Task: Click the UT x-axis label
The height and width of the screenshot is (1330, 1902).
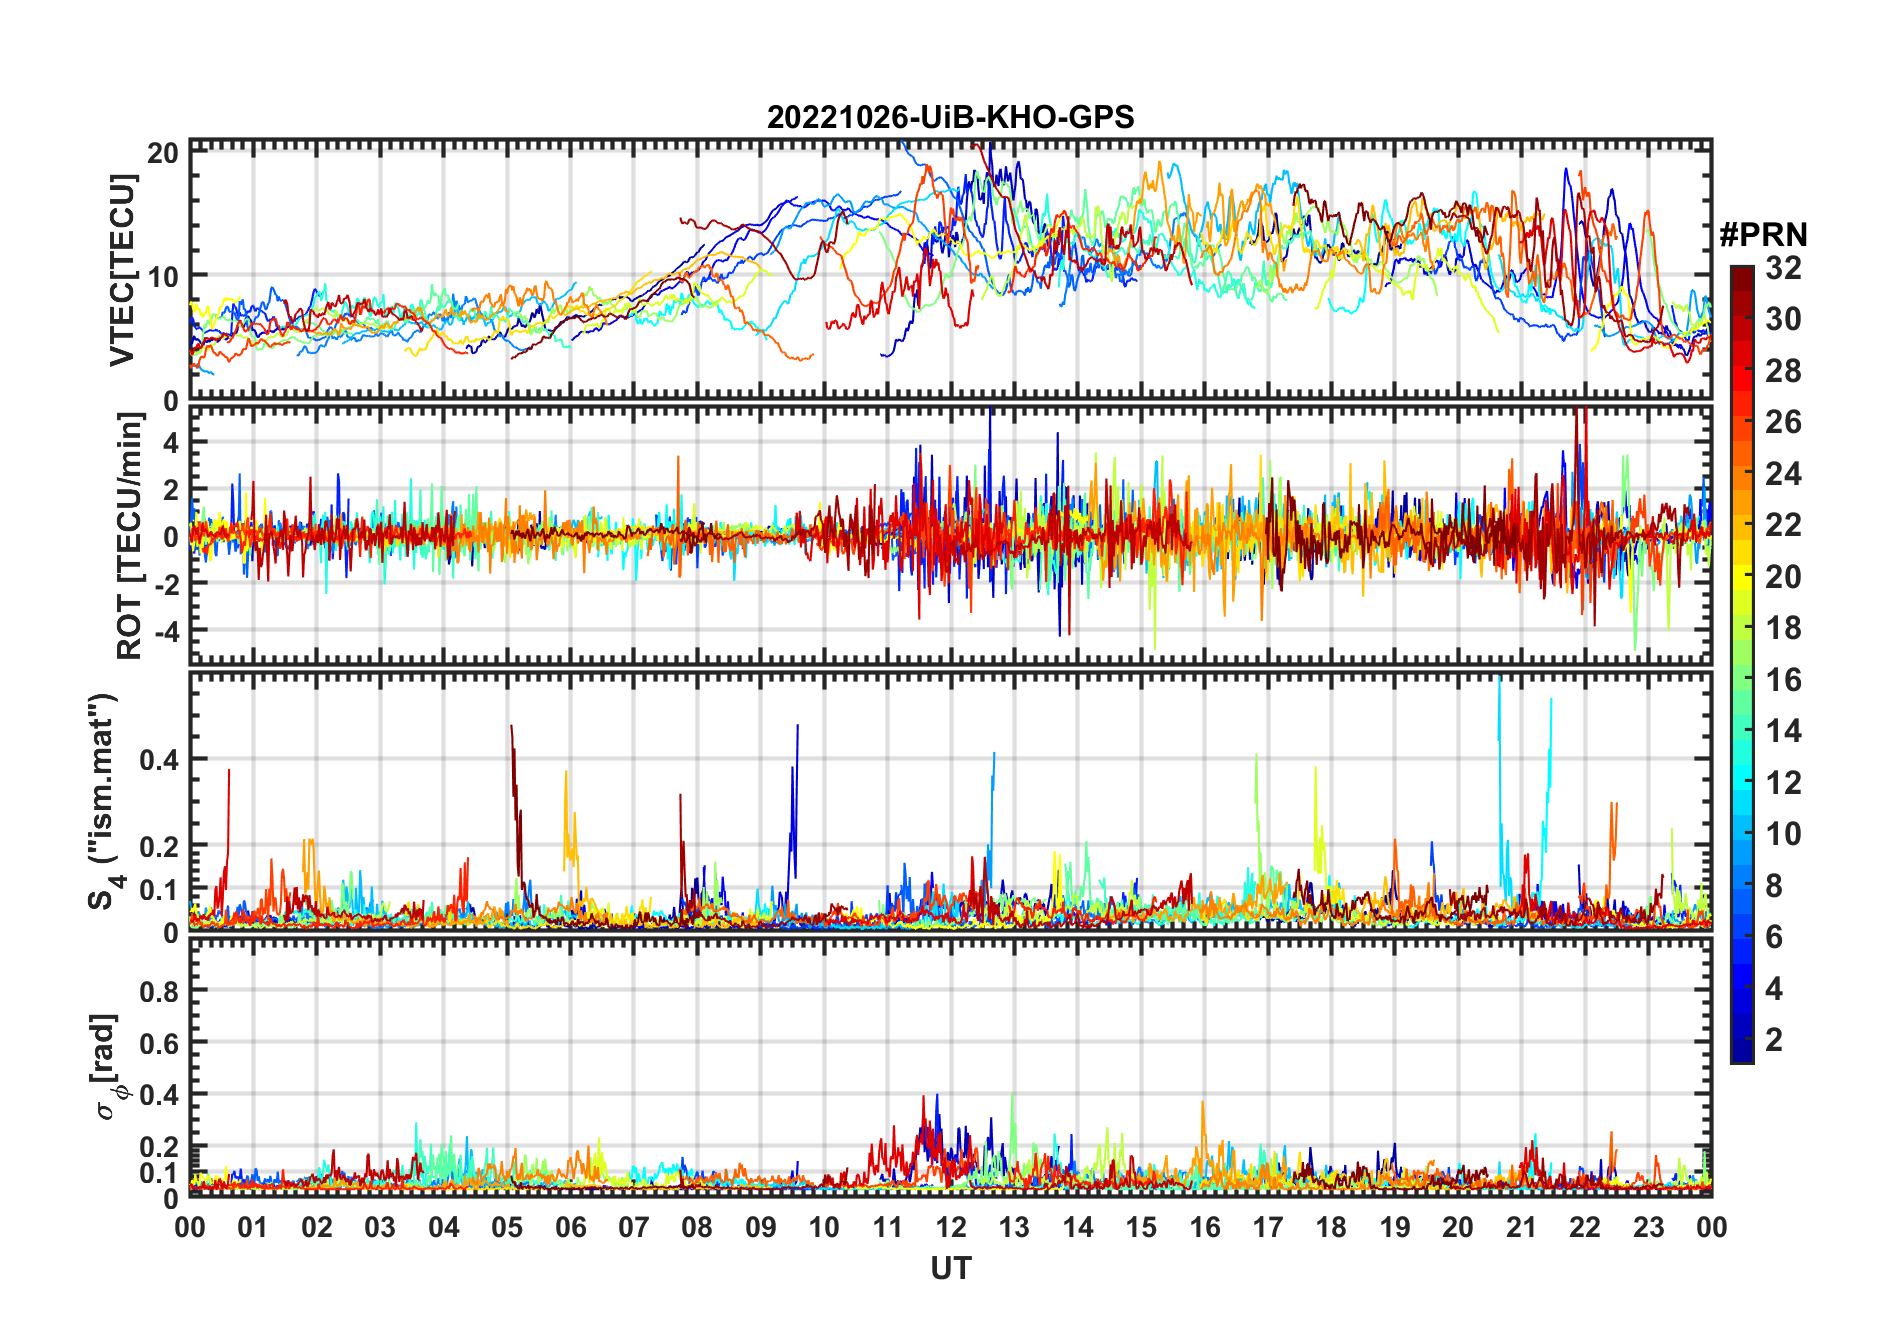Action: point(950,1268)
